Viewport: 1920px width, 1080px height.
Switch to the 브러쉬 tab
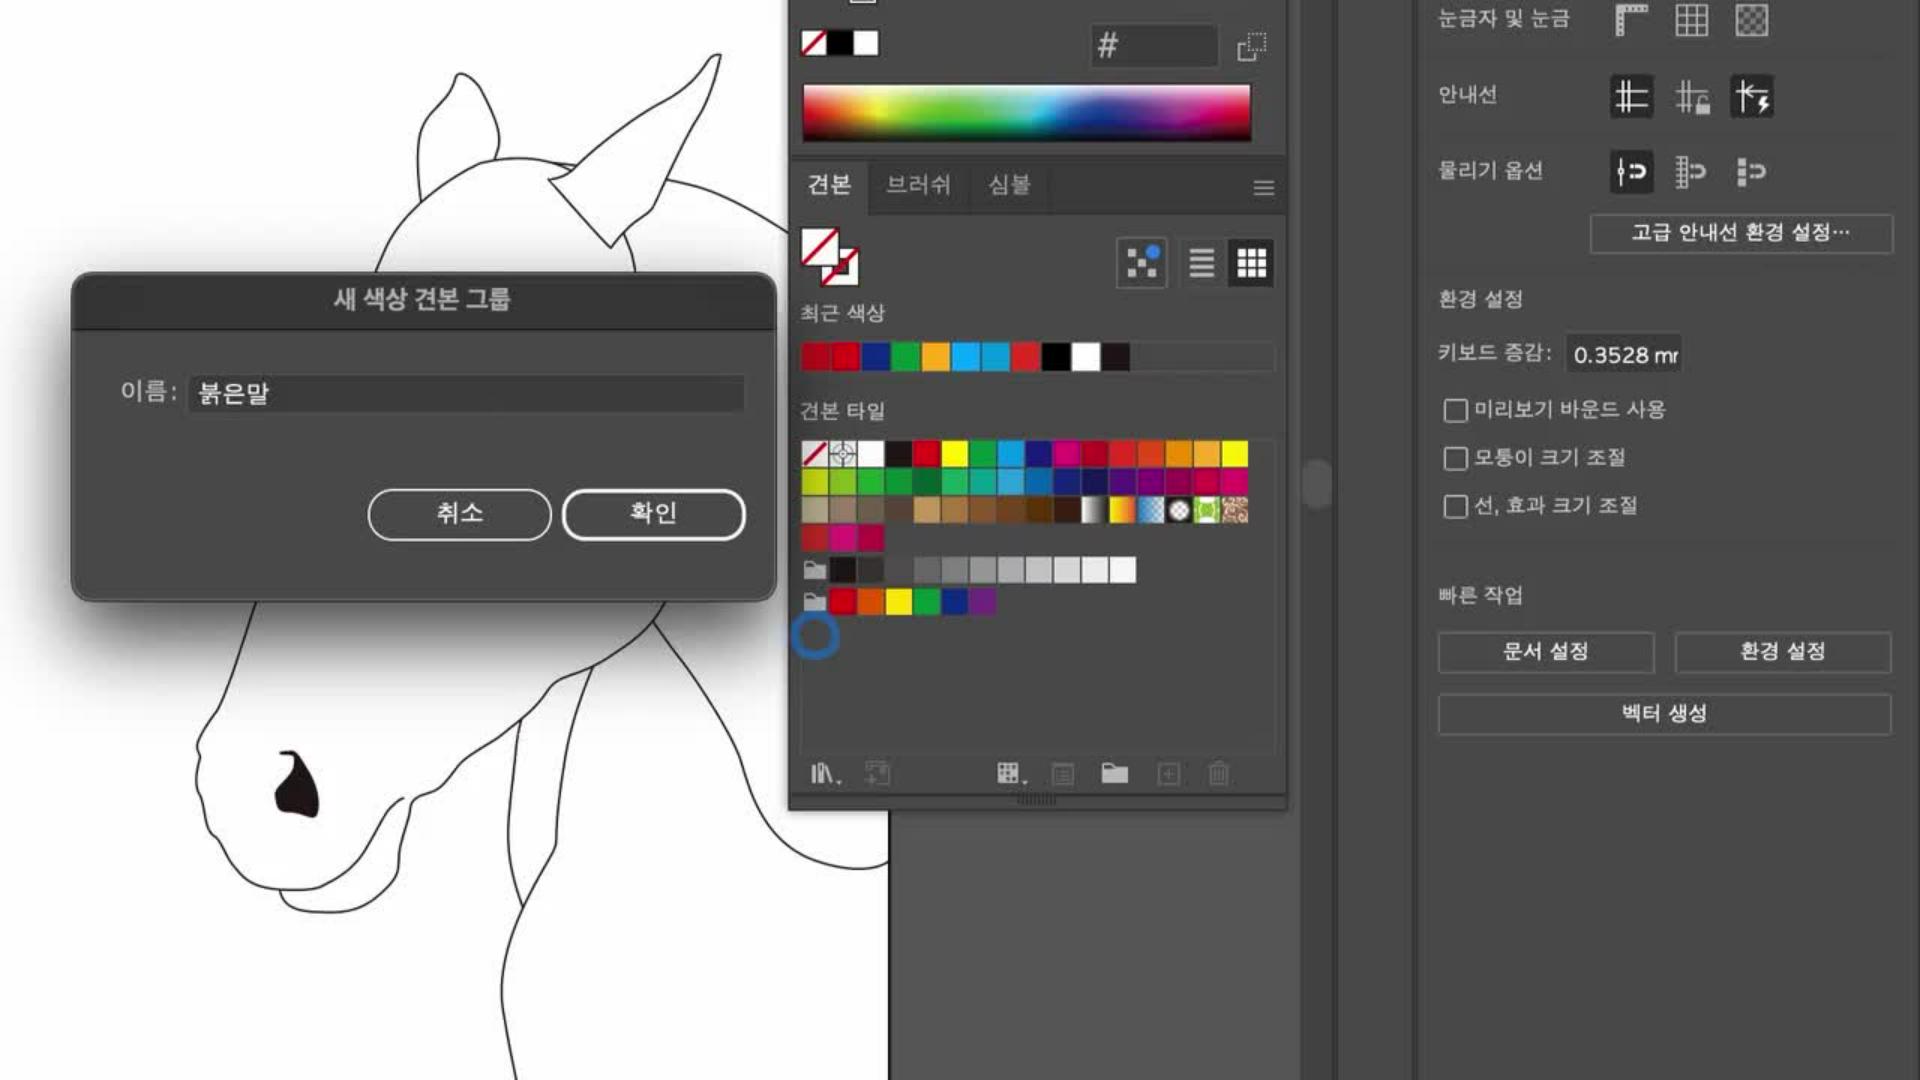pos(917,185)
